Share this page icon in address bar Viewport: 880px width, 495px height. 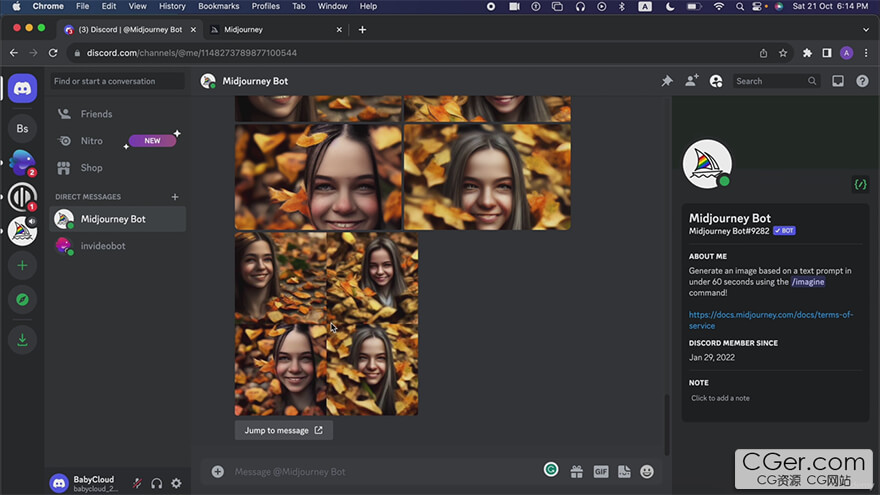763,53
